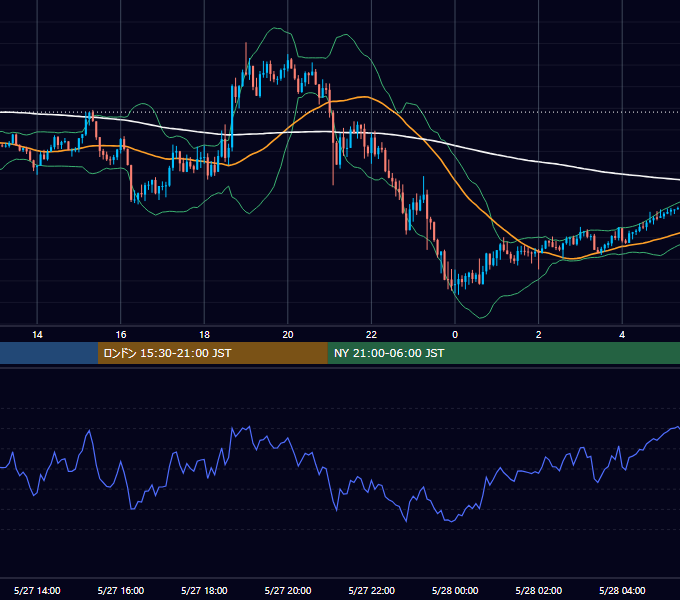This screenshot has width=680, height=600.
Task: Click the "14" hour label on price chart axis
Action: tap(37, 335)
